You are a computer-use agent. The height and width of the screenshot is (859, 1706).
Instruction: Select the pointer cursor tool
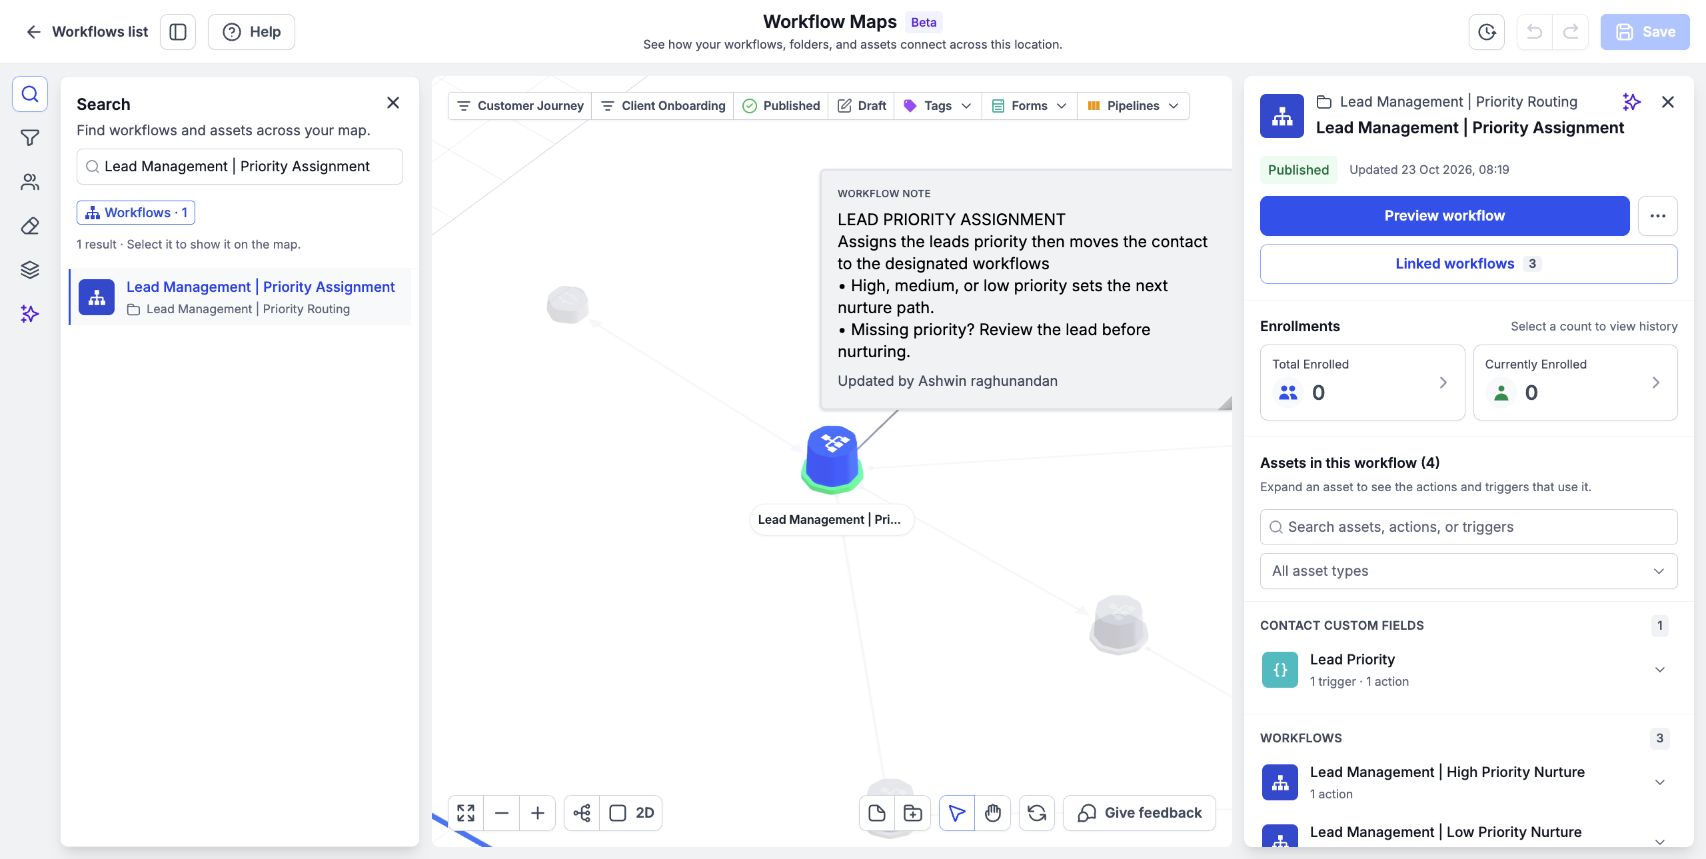(957, 813)
